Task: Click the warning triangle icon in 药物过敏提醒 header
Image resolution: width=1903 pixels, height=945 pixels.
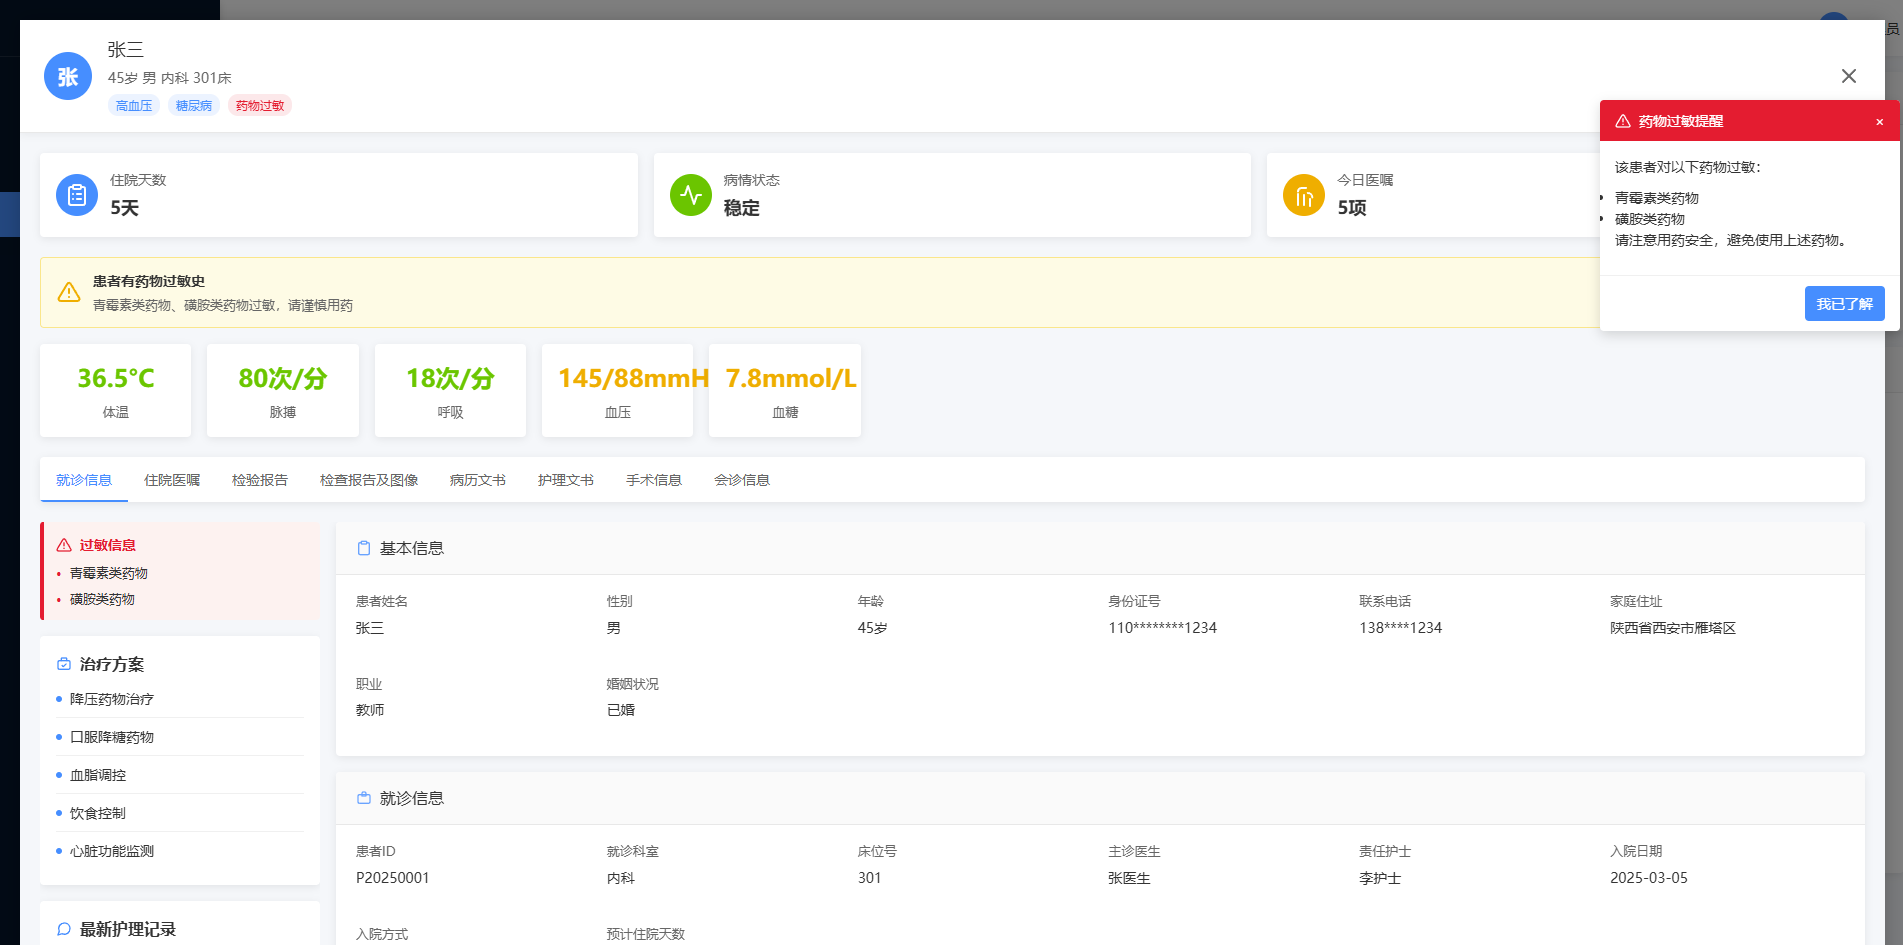Action: tap(1623, 121)
